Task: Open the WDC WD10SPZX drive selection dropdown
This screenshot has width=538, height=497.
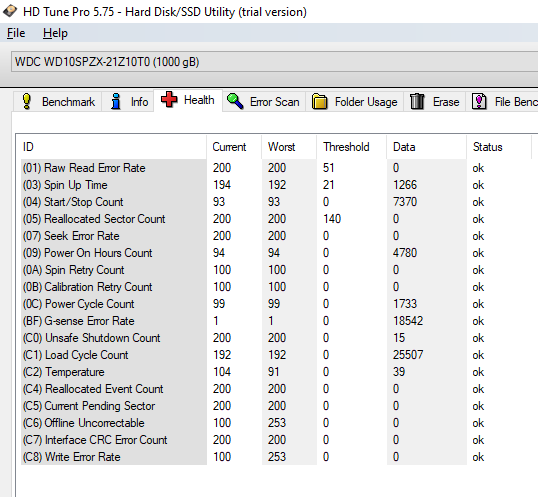Action: 274,62
